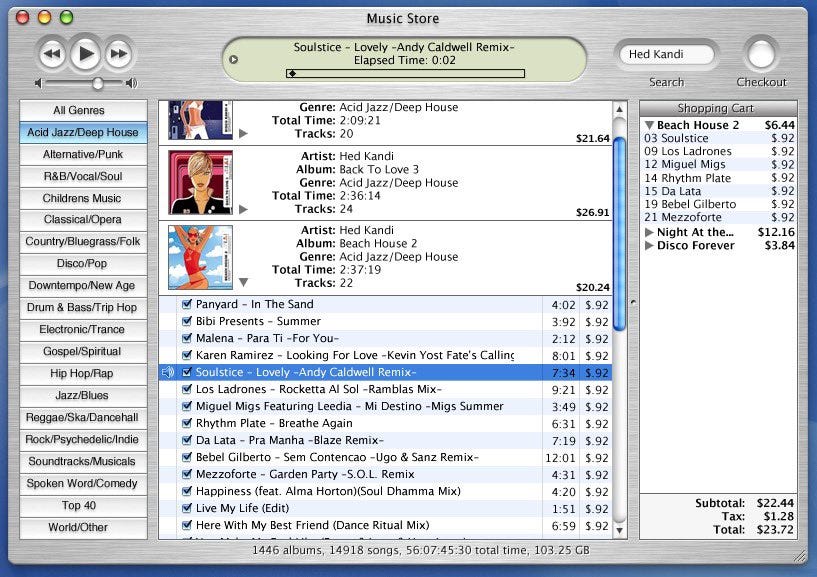Image resolution: width=817 pixels, height=577 pixels.
Task: Uncheck Miguel Migs Featuring Leedia checkbox
Action: click(187, 406)
